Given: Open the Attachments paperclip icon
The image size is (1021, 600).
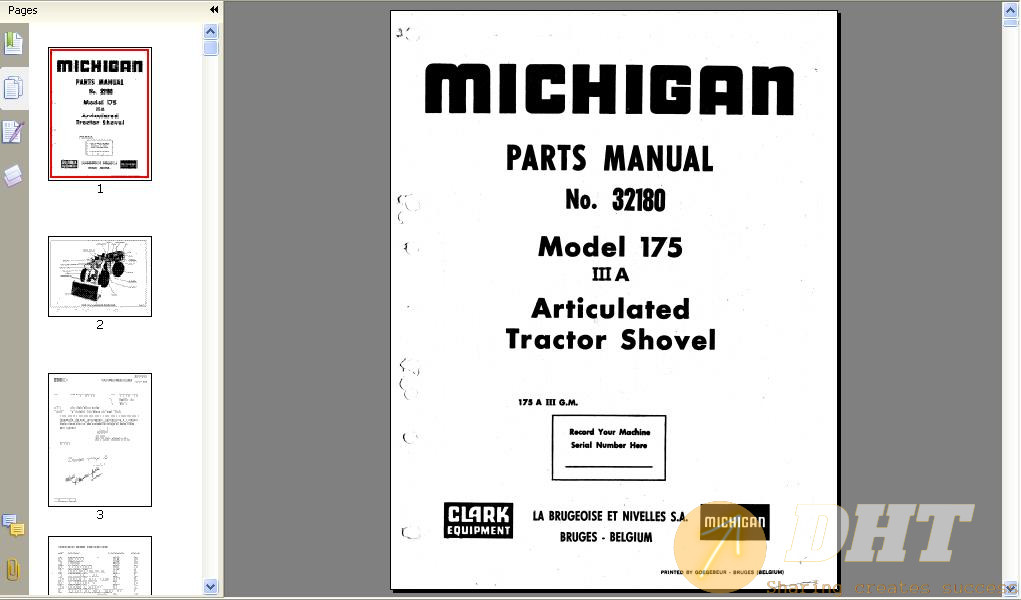Looking at the screenshot, I should (13, 569).
